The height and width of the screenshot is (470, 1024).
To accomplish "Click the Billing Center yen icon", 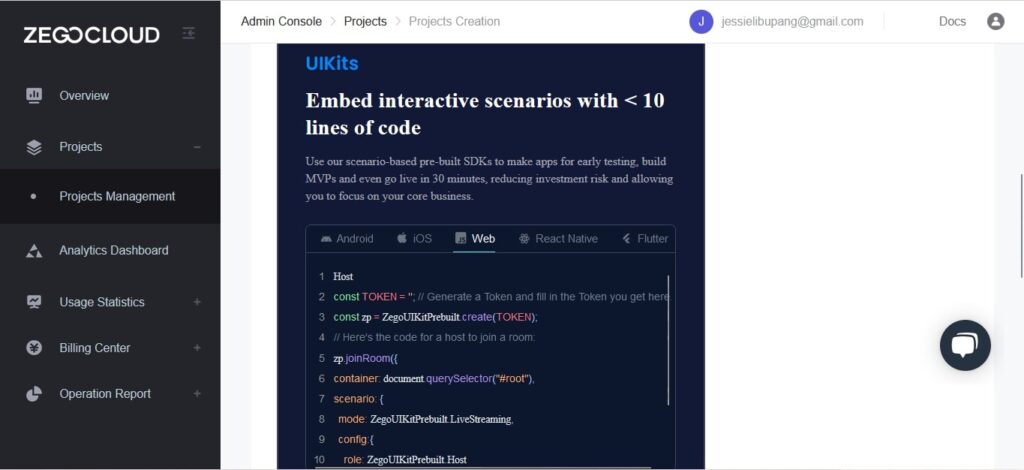I will click(x=34, y=348).
